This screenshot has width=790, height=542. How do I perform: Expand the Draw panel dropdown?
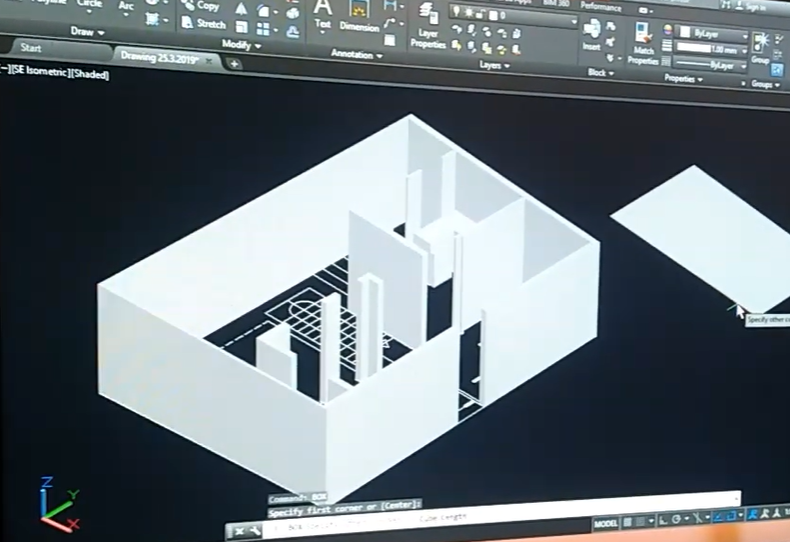87,32
